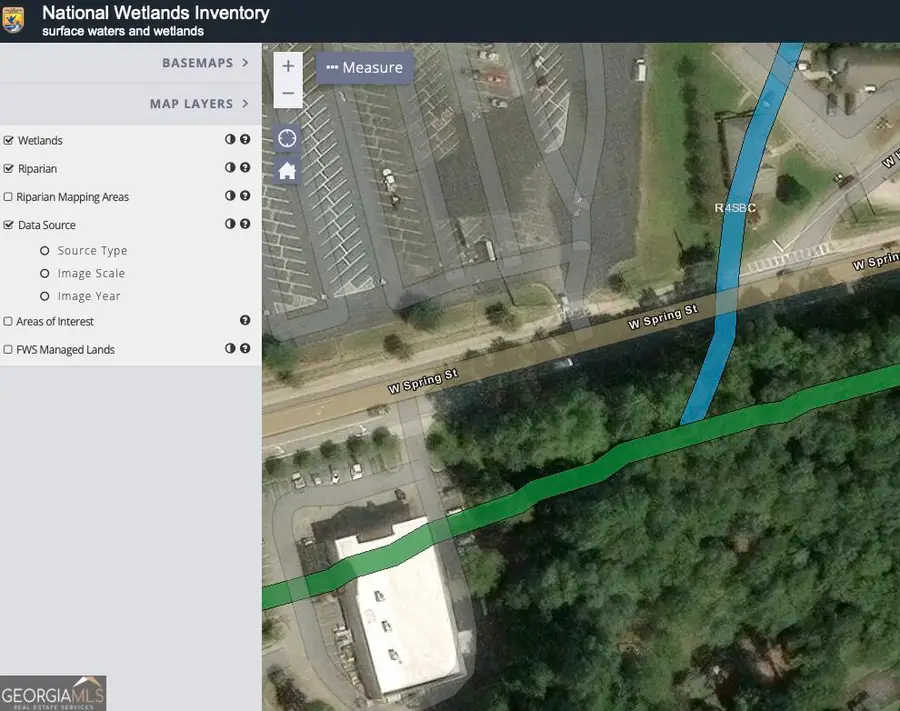Adjust Riparian Mapping Areas transparency icon

[230, 196]
